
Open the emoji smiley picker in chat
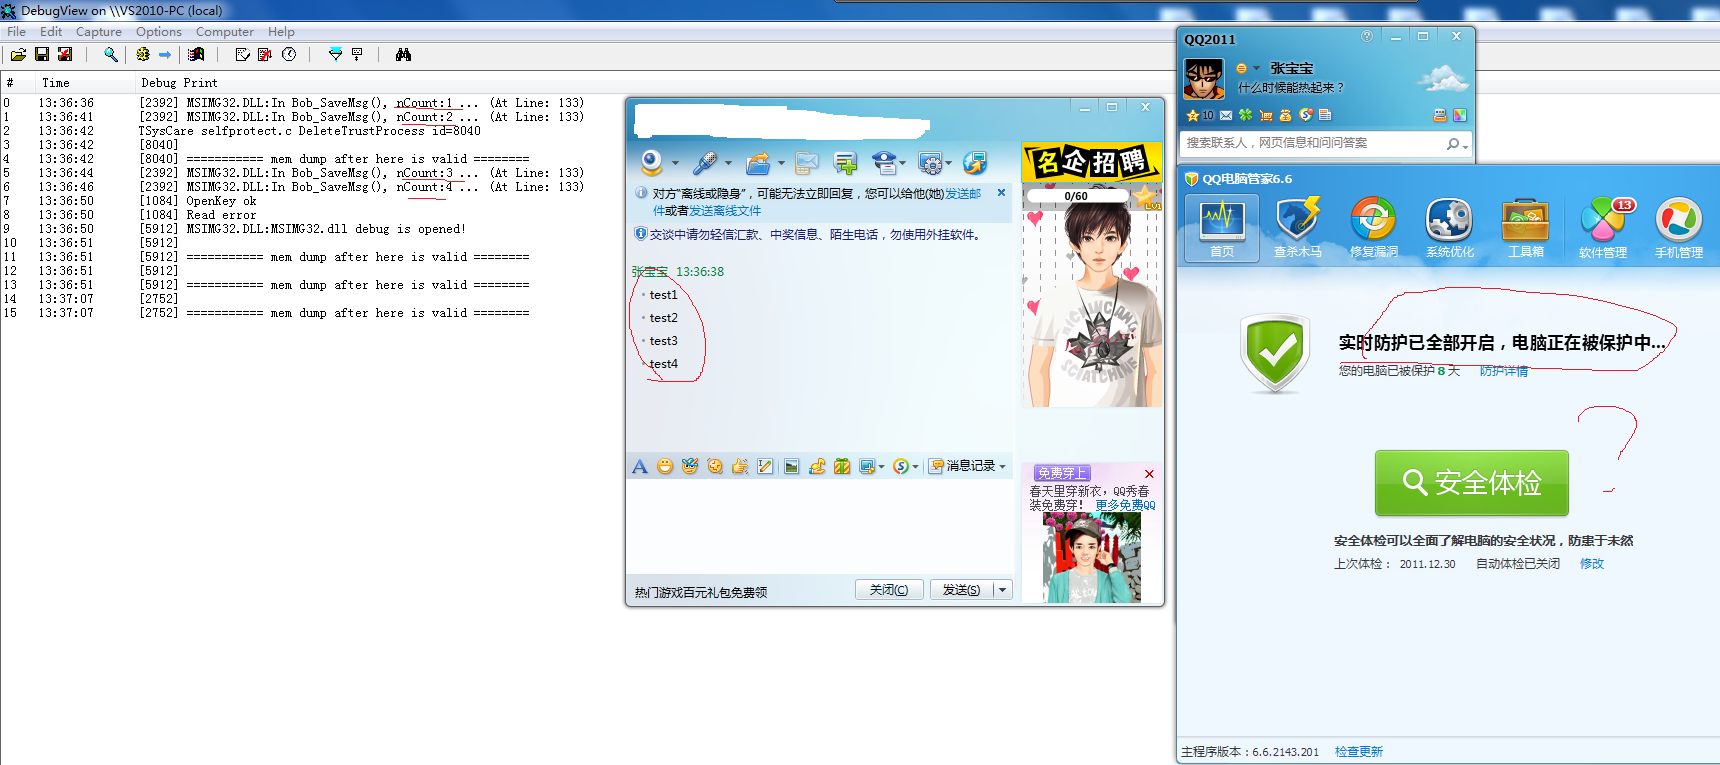[665, 466]
